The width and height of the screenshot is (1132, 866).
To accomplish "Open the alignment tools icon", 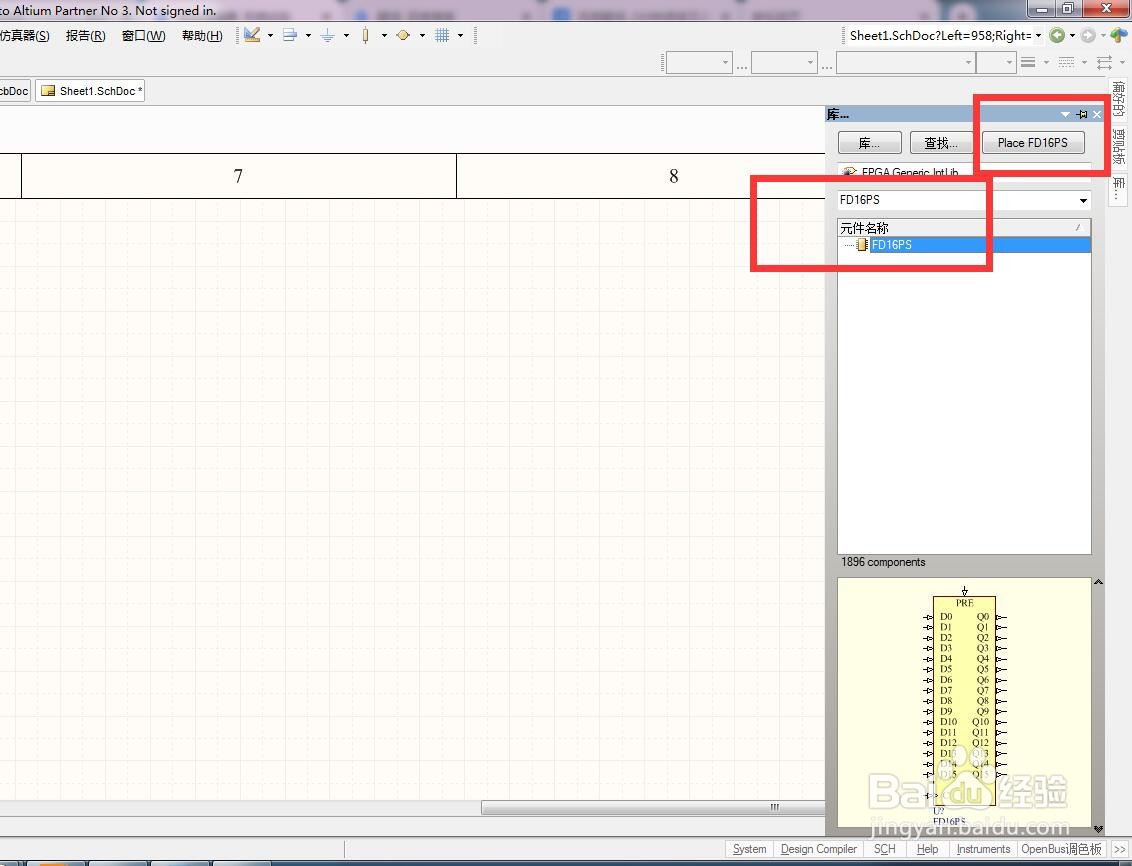I will tap(289, 35).
